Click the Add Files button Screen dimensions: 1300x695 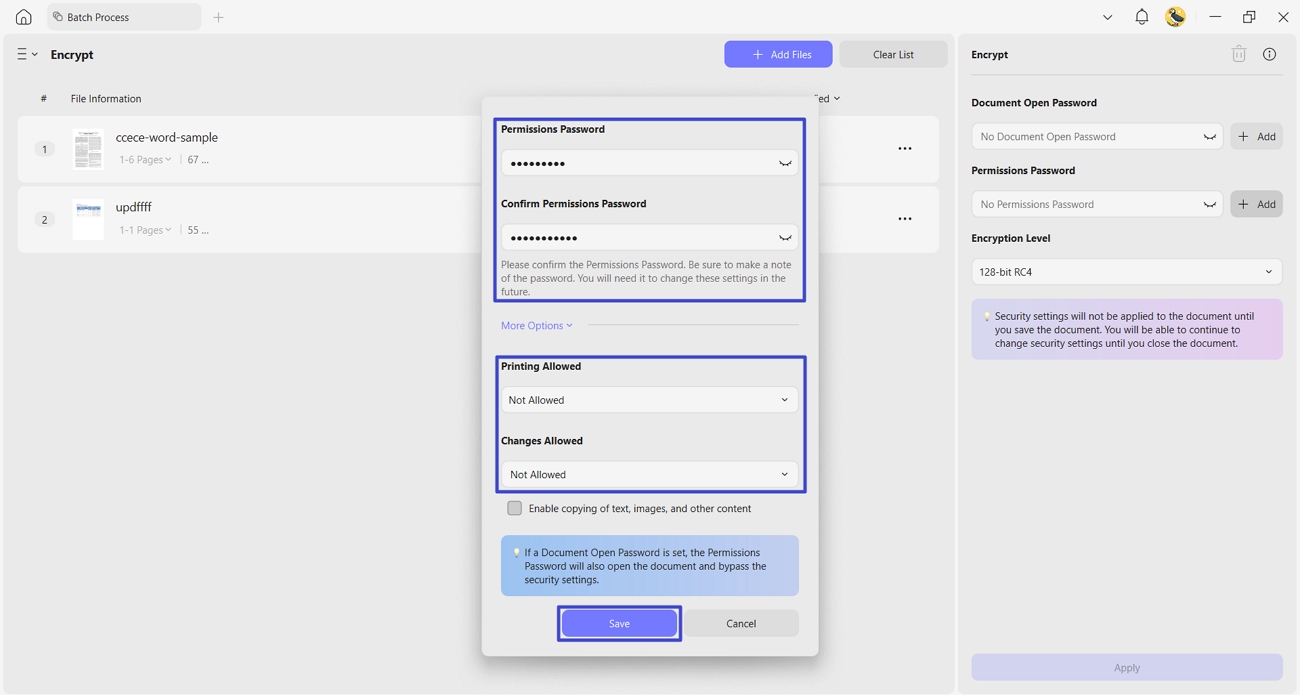pyautogui.click(x=778, y=54)
